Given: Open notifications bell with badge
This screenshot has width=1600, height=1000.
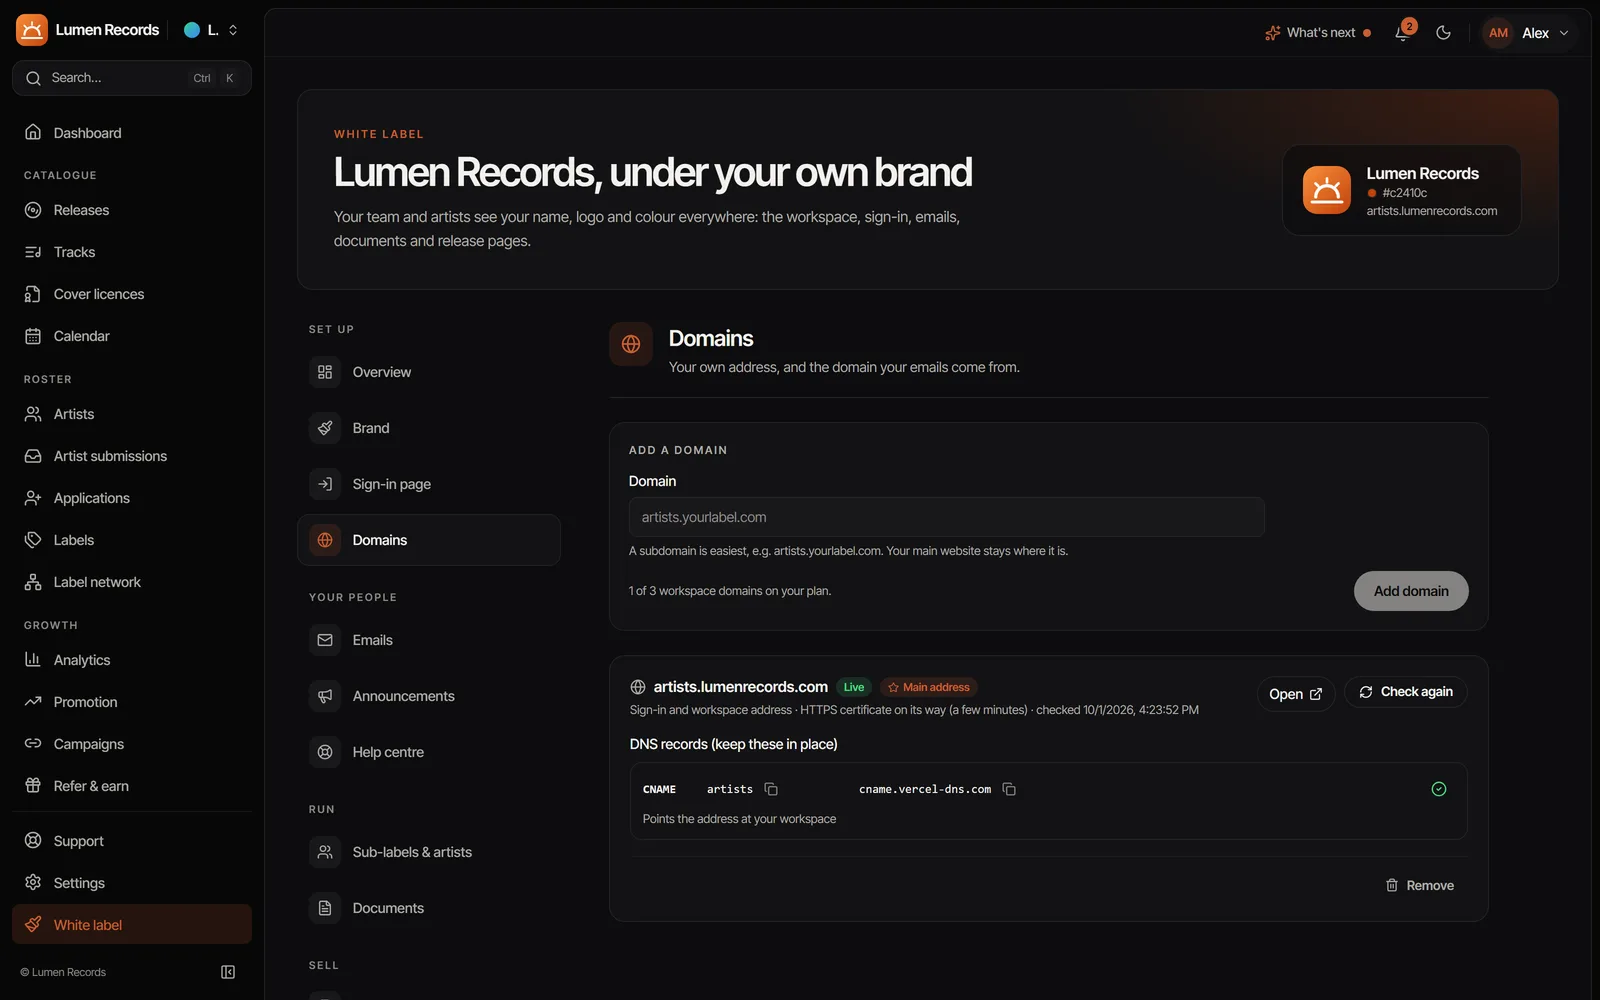Looking at the screenshot, I should (x=1403, y=32).
